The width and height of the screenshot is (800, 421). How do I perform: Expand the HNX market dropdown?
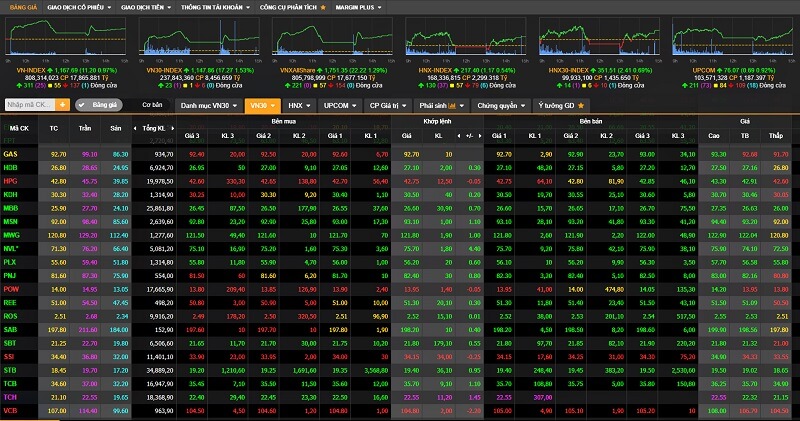pyautogui.click(x=299, y=104)
